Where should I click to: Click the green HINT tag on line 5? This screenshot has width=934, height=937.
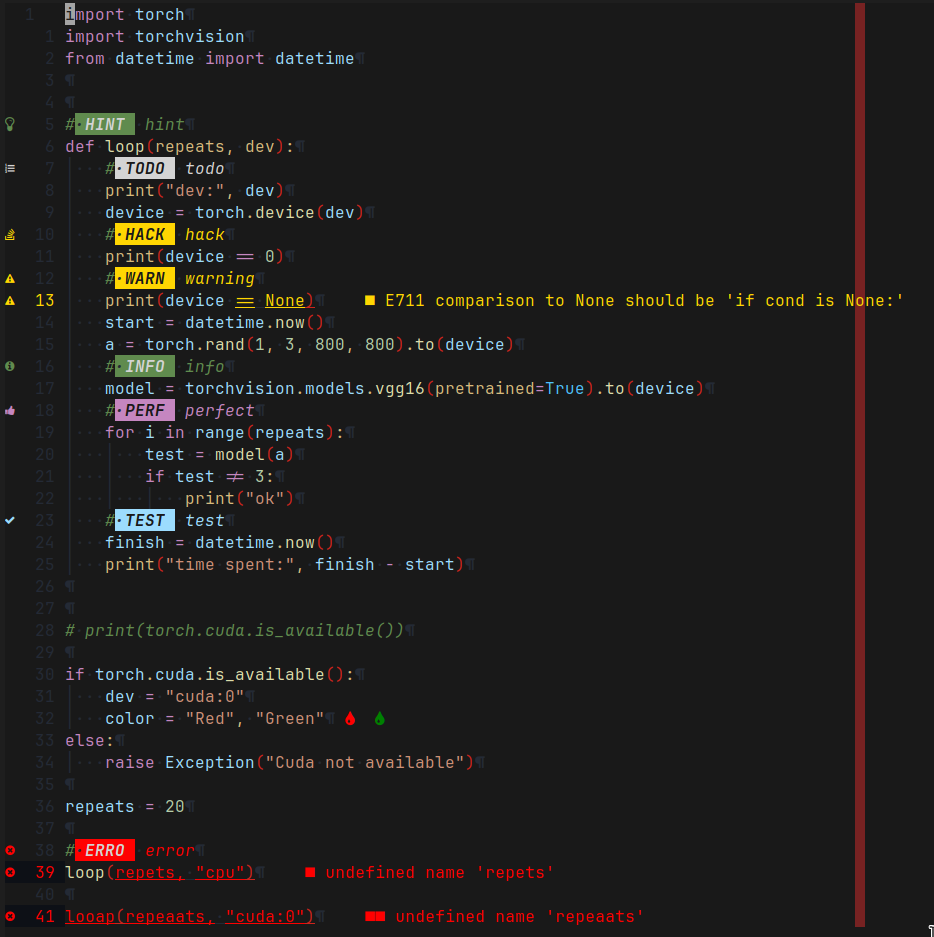click(103, 124)
